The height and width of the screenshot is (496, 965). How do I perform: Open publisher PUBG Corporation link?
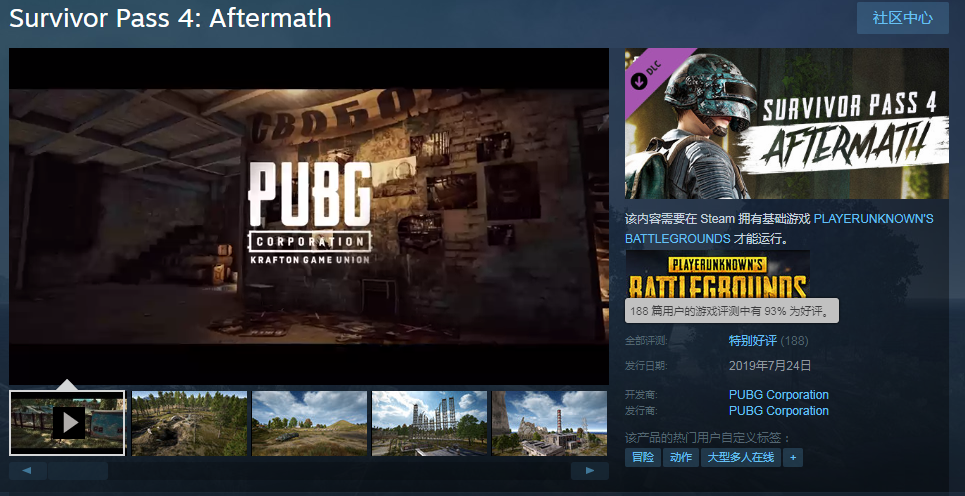click(779, 410)
